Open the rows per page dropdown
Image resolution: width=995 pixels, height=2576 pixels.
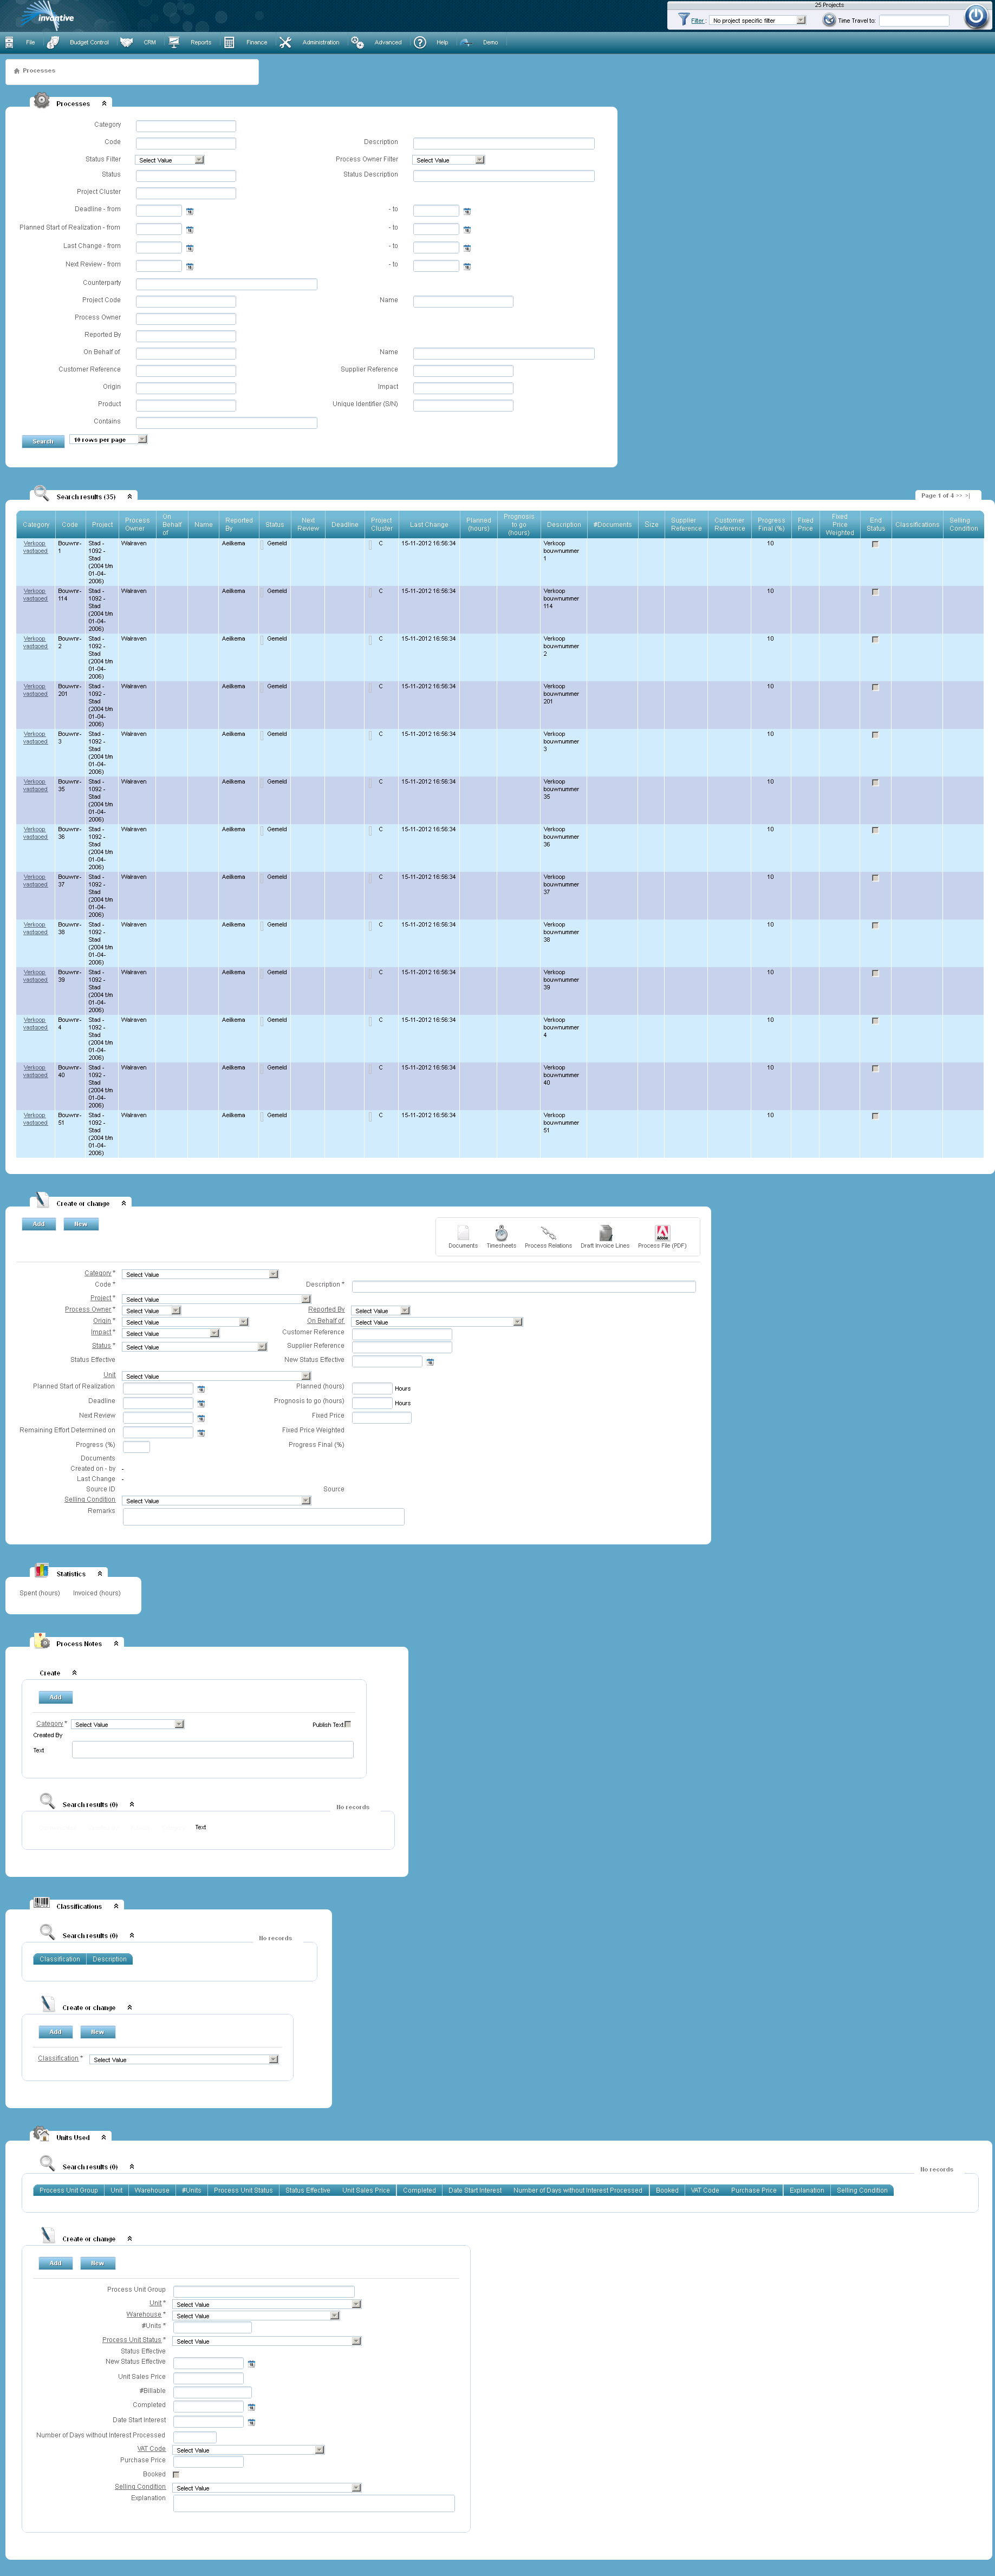[x=109, y=440]
